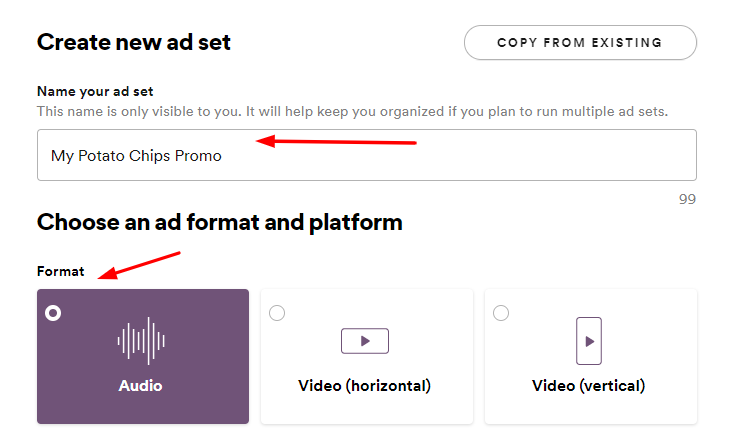Click the Format section label
Screen dimensions: 736x447
[x=61, y=271]
